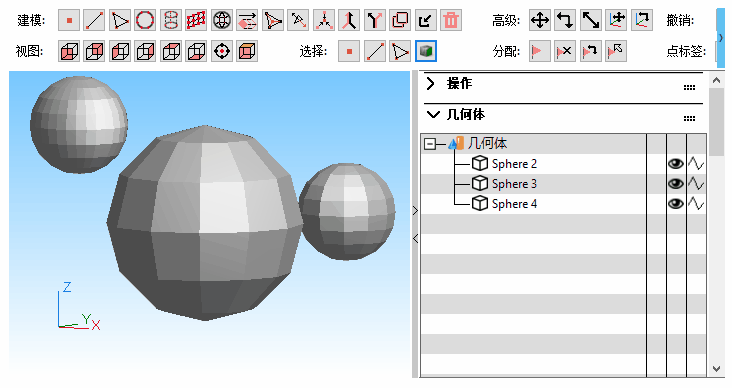This screenshot has width=732, height=388.
Task: Select the create sphere globe tool
Action: pos(222,21)
